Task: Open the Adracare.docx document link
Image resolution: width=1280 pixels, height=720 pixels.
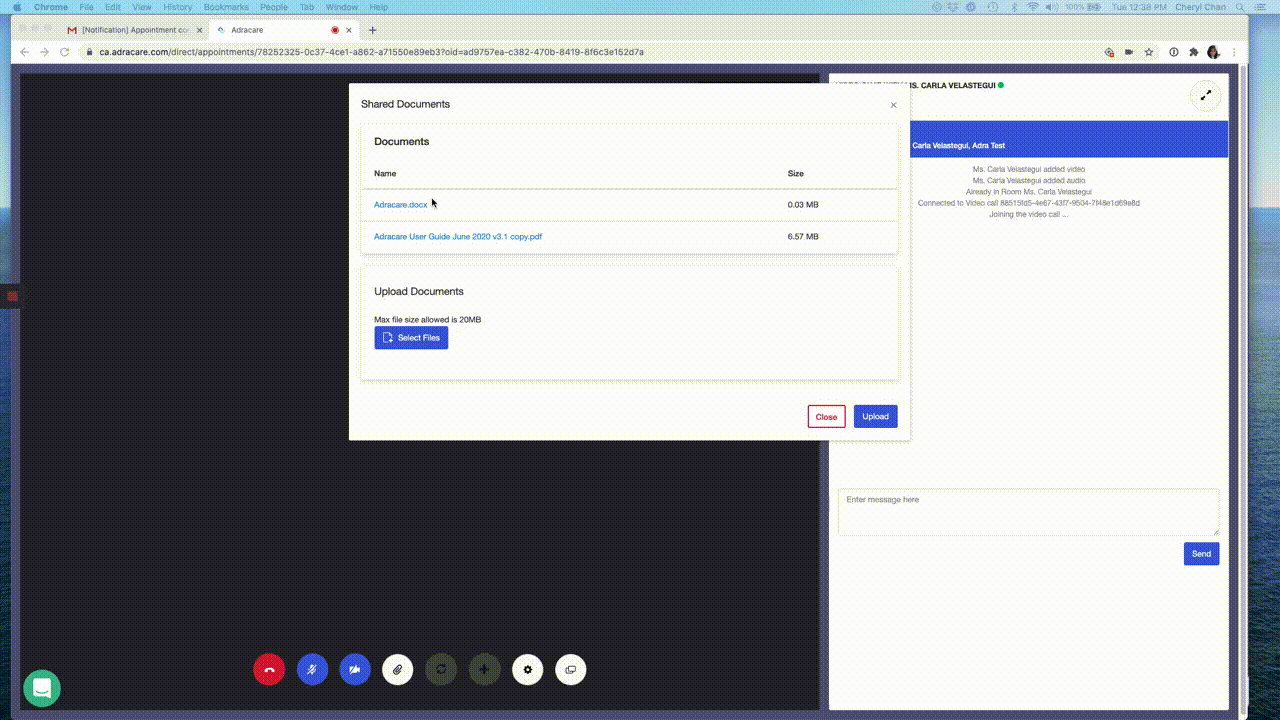Action: coord(400,205)
